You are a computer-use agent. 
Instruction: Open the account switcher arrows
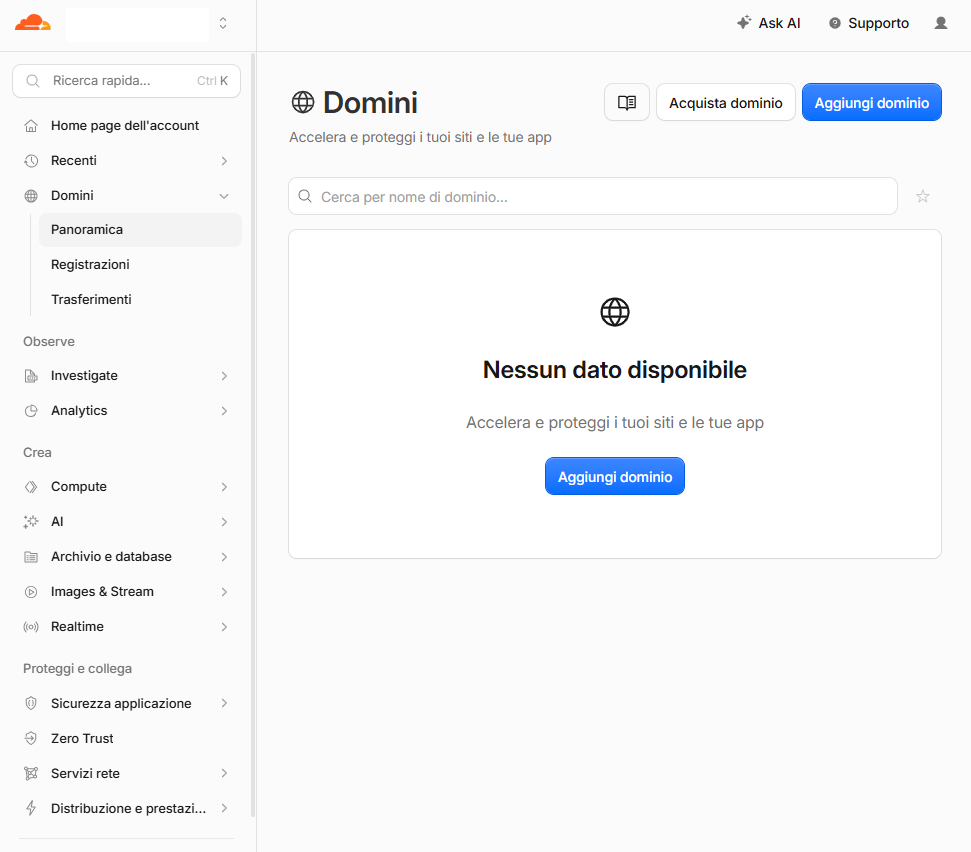point(223,24)
